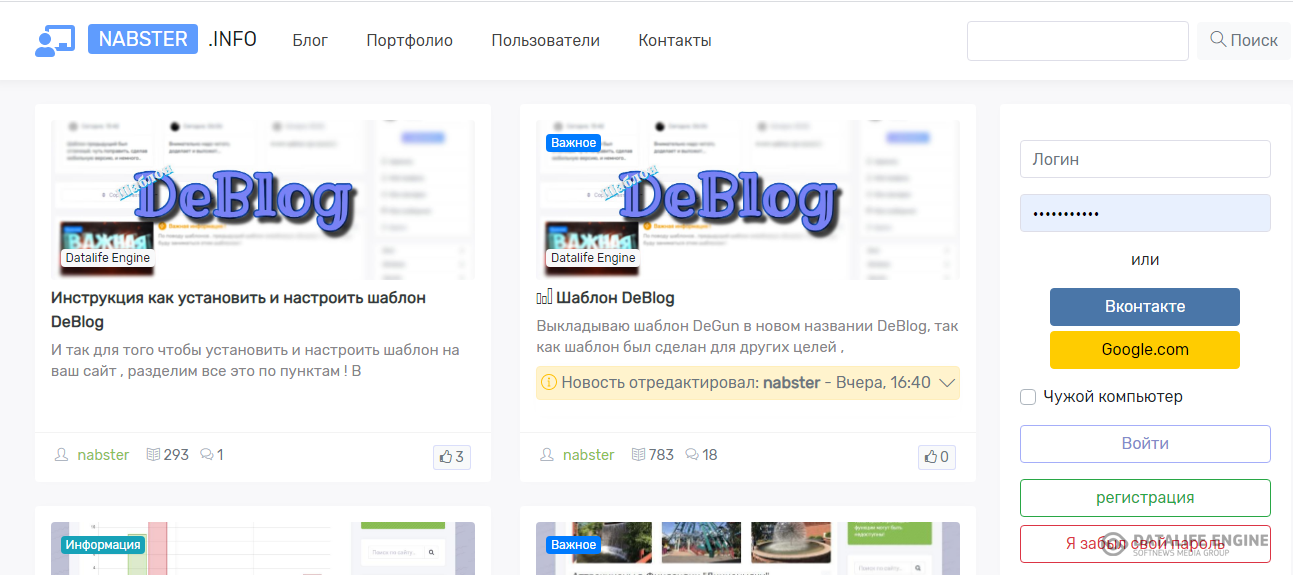Click the user icon beside nabster in first post
Screen dimensions: 1293x575
click(x=62, y=455)
